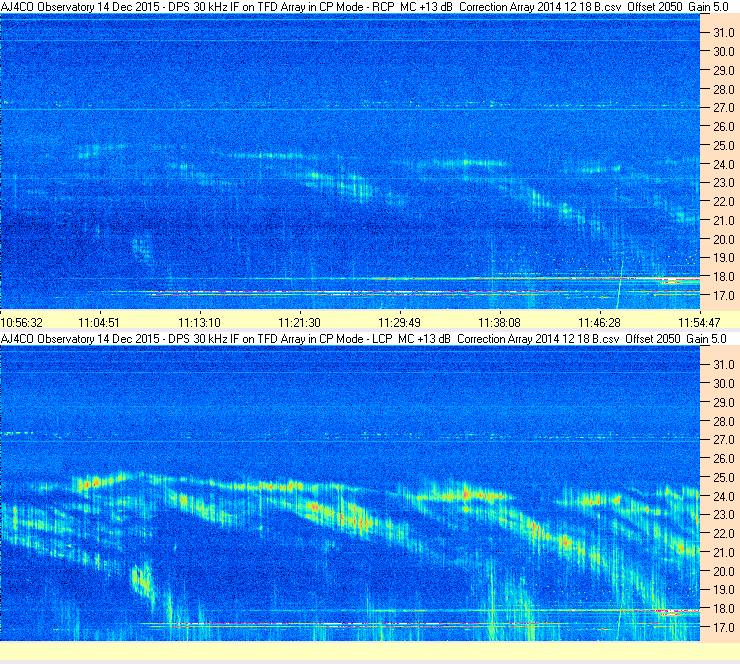Select 20.0 frequency label on RCP chart
This screenshot has height=664, width=740.
pos(724,240)
